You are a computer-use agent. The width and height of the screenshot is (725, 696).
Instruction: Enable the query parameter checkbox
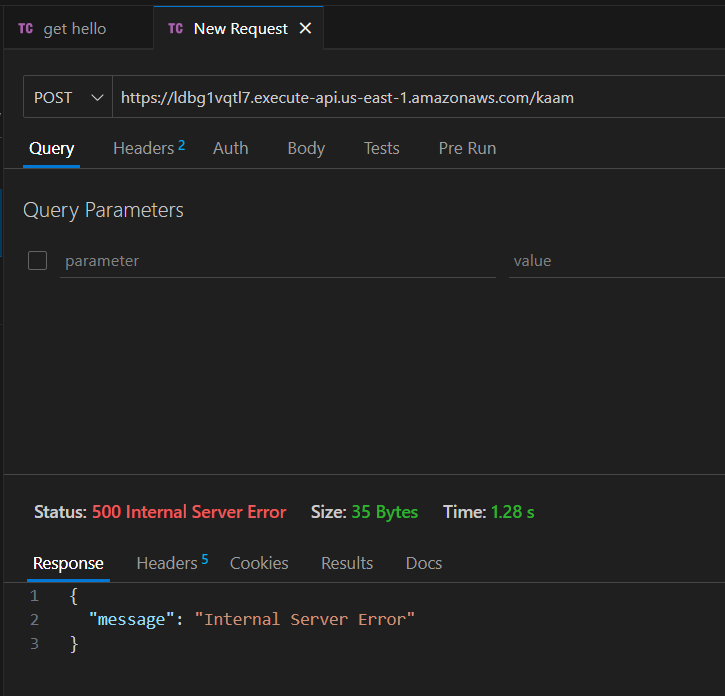pos(37,260)
